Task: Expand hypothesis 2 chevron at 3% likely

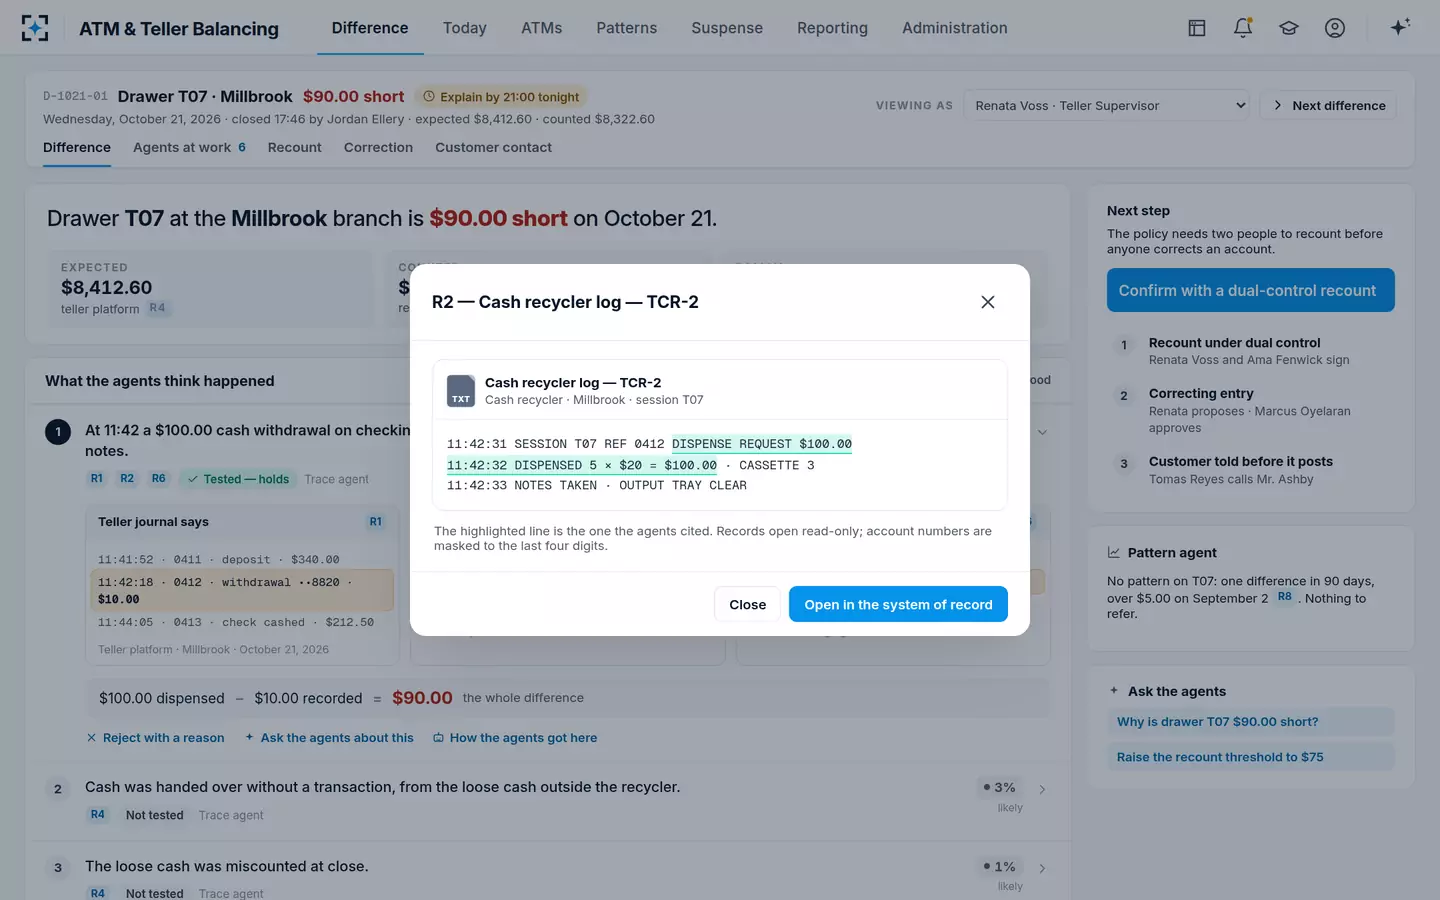Action: (x=1042, y=789)
